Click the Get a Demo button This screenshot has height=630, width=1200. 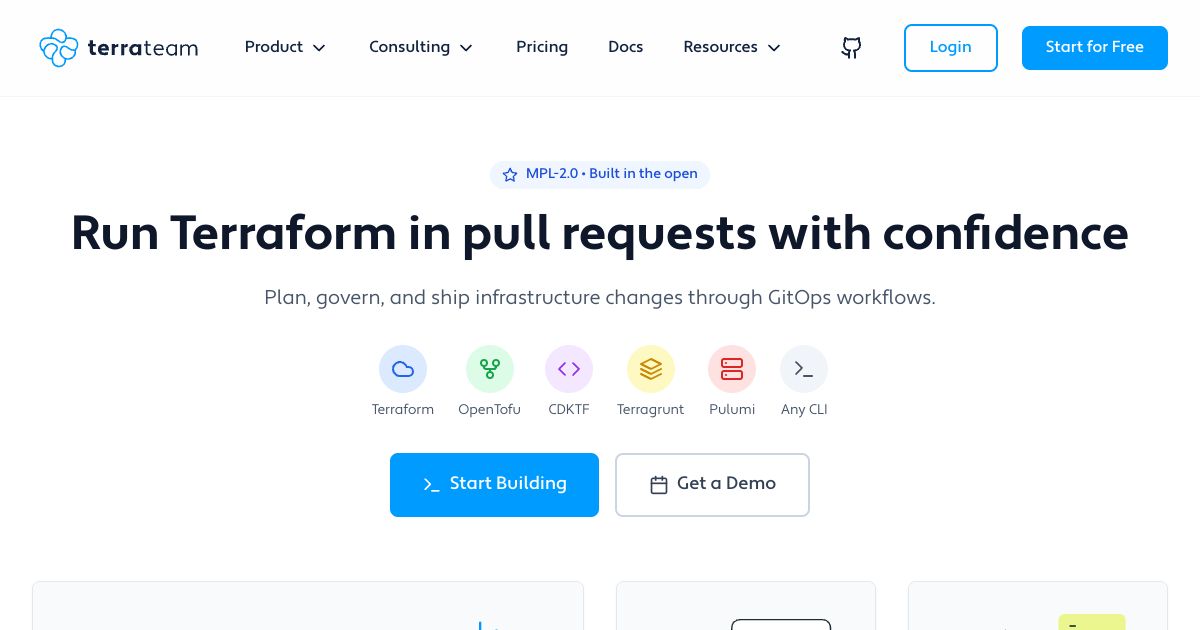(x=712, y=485)
